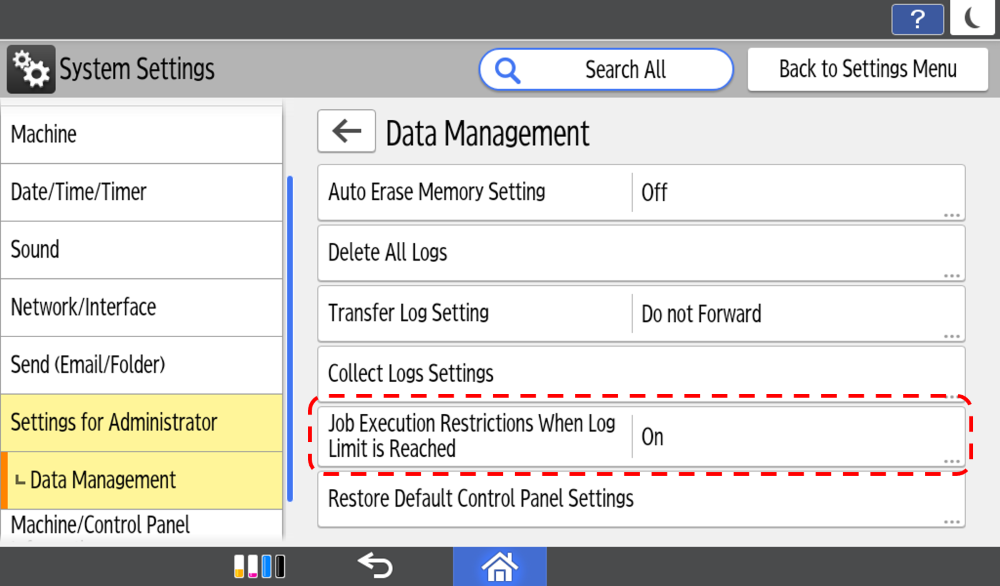Image resolution: width=1000 pixels, height=586 pixels.
Task: Tap the help question mark icon
Action: click(917, 19)
